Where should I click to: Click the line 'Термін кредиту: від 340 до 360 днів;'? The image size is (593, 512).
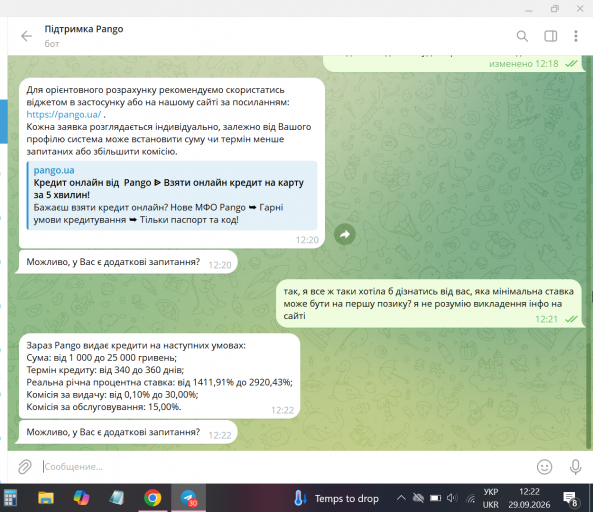(105, 370)
